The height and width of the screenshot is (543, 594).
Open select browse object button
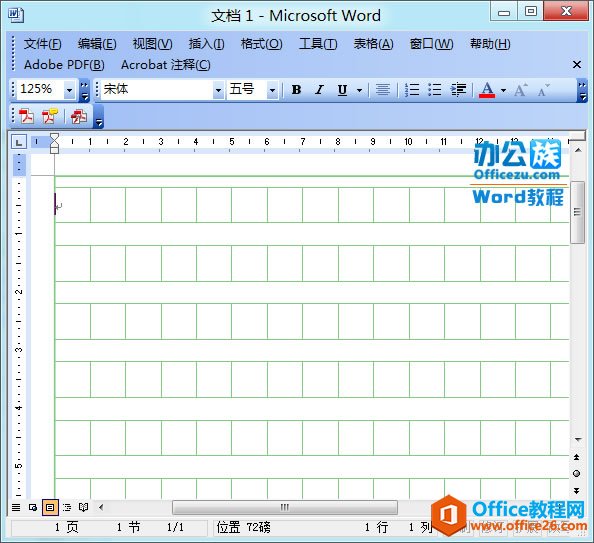(x=577, y=474)
